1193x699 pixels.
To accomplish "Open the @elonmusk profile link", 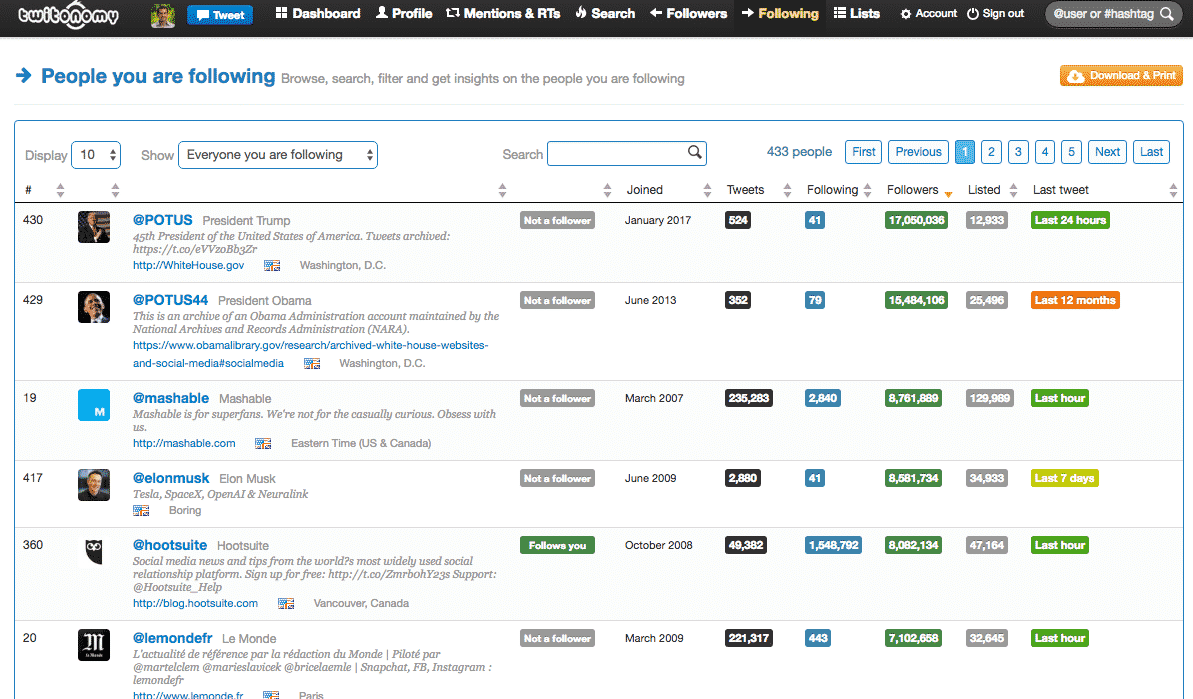I will pos(171,478).
